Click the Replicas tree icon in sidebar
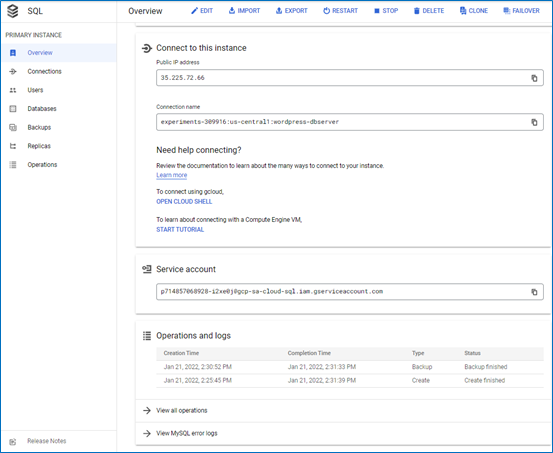This screenshot has height=453, width=553. click(13, 146)
